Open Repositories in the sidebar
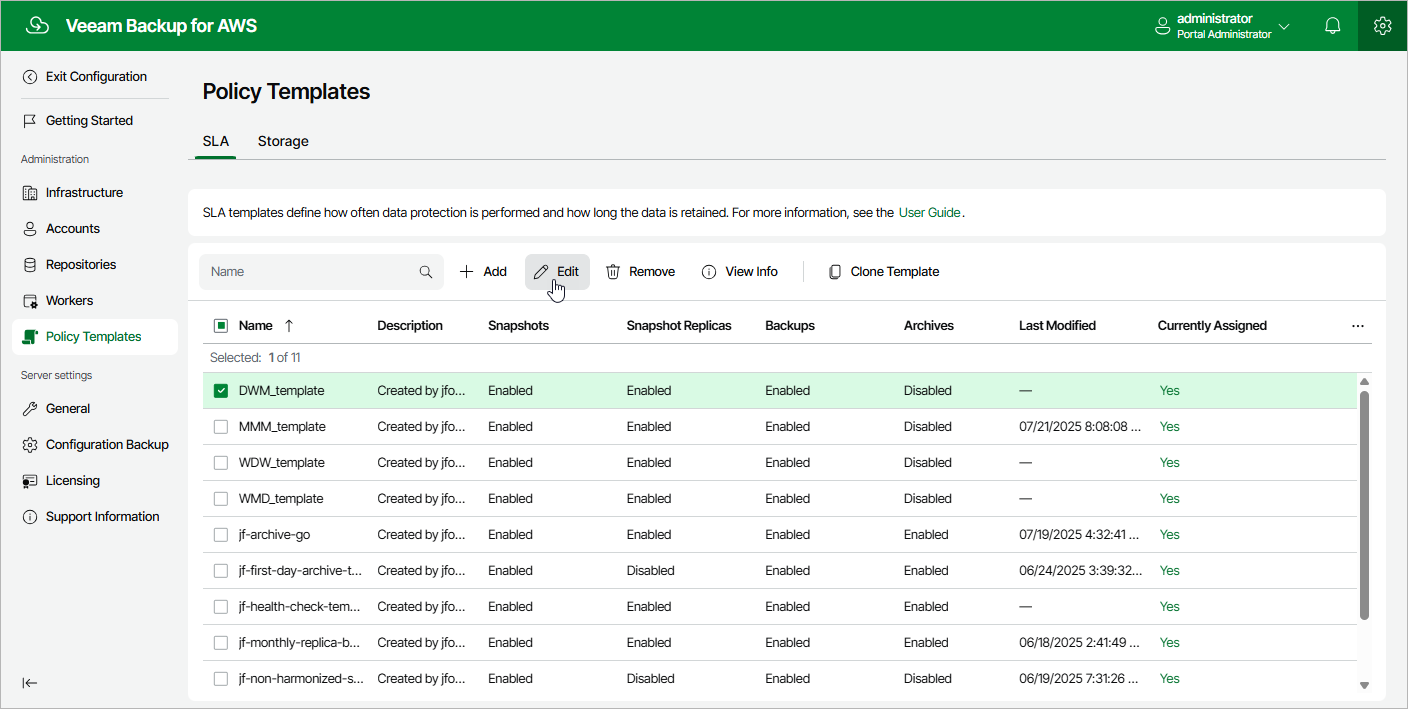 (x=81, y=265)
